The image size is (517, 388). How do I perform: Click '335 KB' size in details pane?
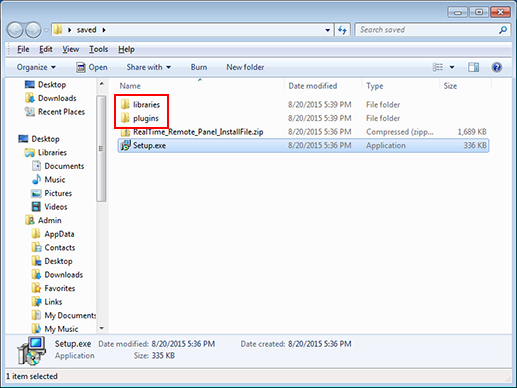(163, 356)
